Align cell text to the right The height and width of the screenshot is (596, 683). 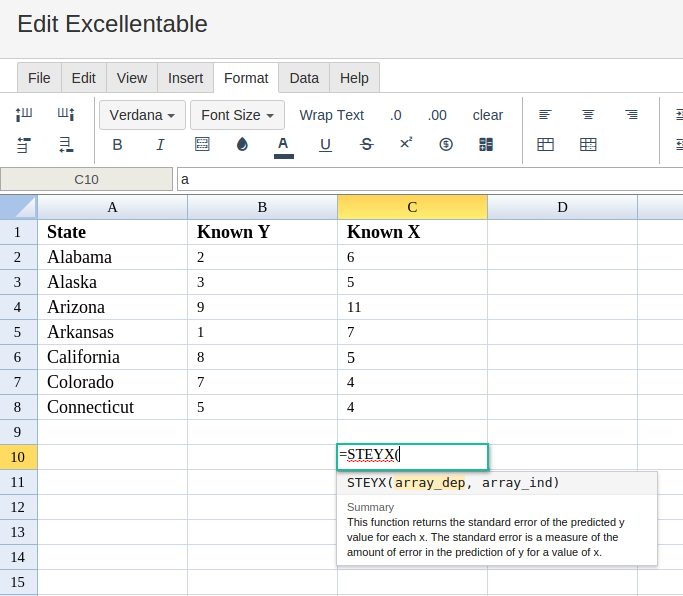point(632,115)
